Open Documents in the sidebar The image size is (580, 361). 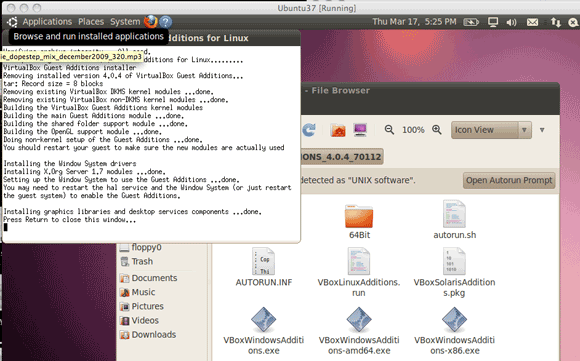[x=149, y=278]
